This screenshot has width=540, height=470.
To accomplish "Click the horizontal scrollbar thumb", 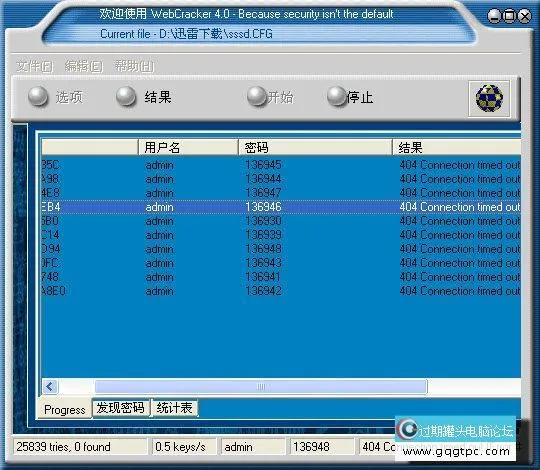I will tap(261, 386).
